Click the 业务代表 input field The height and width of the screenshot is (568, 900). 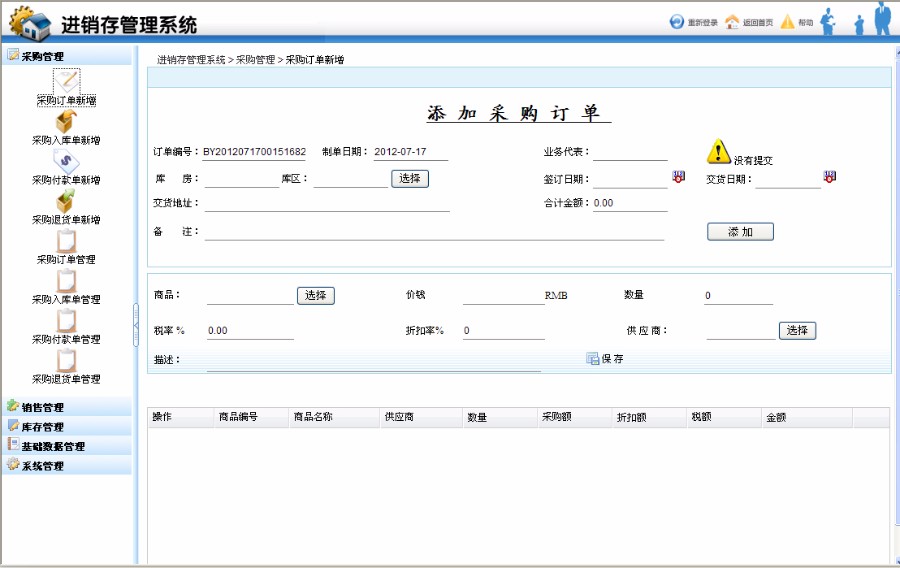point(630,153)
